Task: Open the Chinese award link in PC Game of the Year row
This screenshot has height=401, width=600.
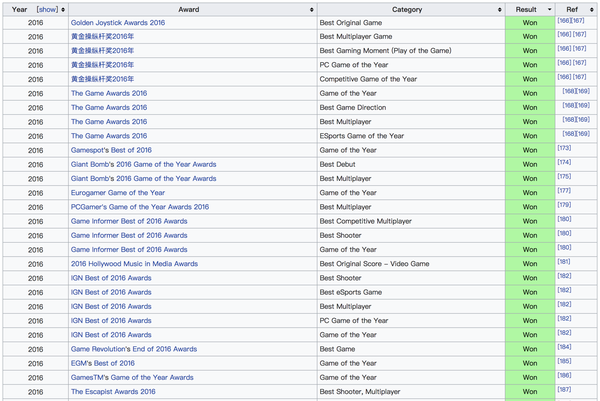Action: [x=102, y=65]
